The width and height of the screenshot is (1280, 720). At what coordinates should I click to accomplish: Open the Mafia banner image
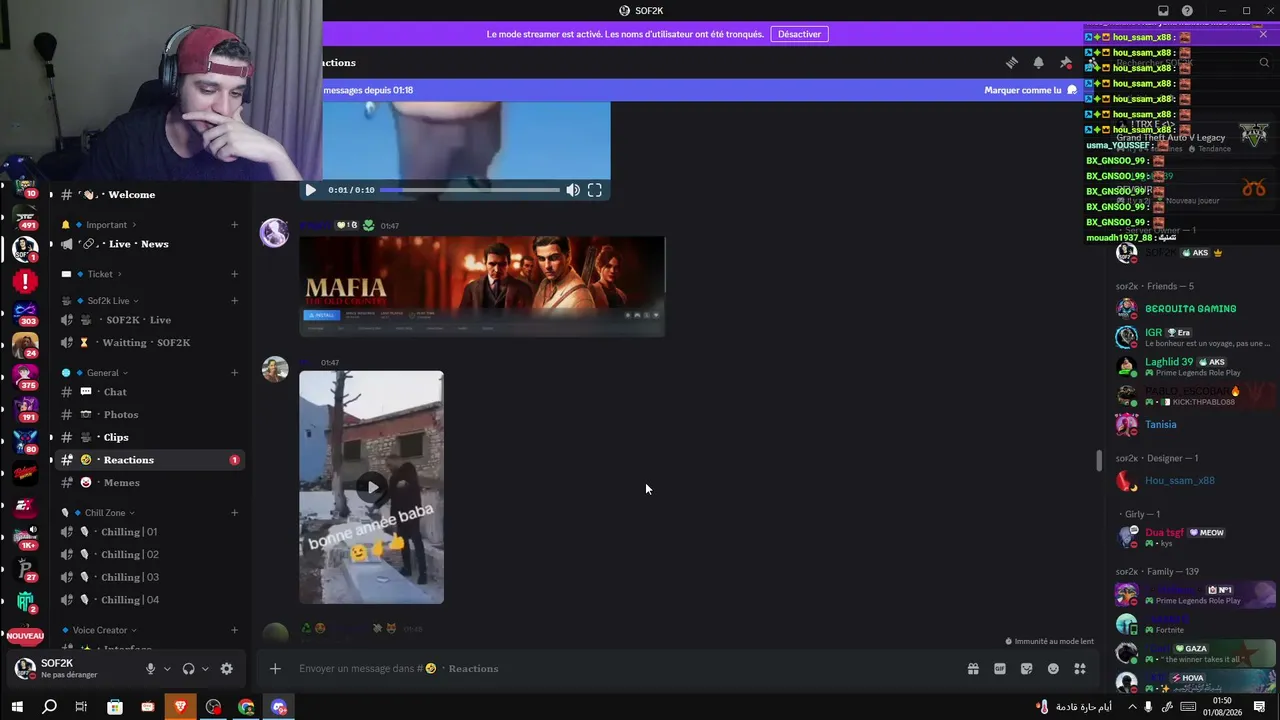coord(482,286)
